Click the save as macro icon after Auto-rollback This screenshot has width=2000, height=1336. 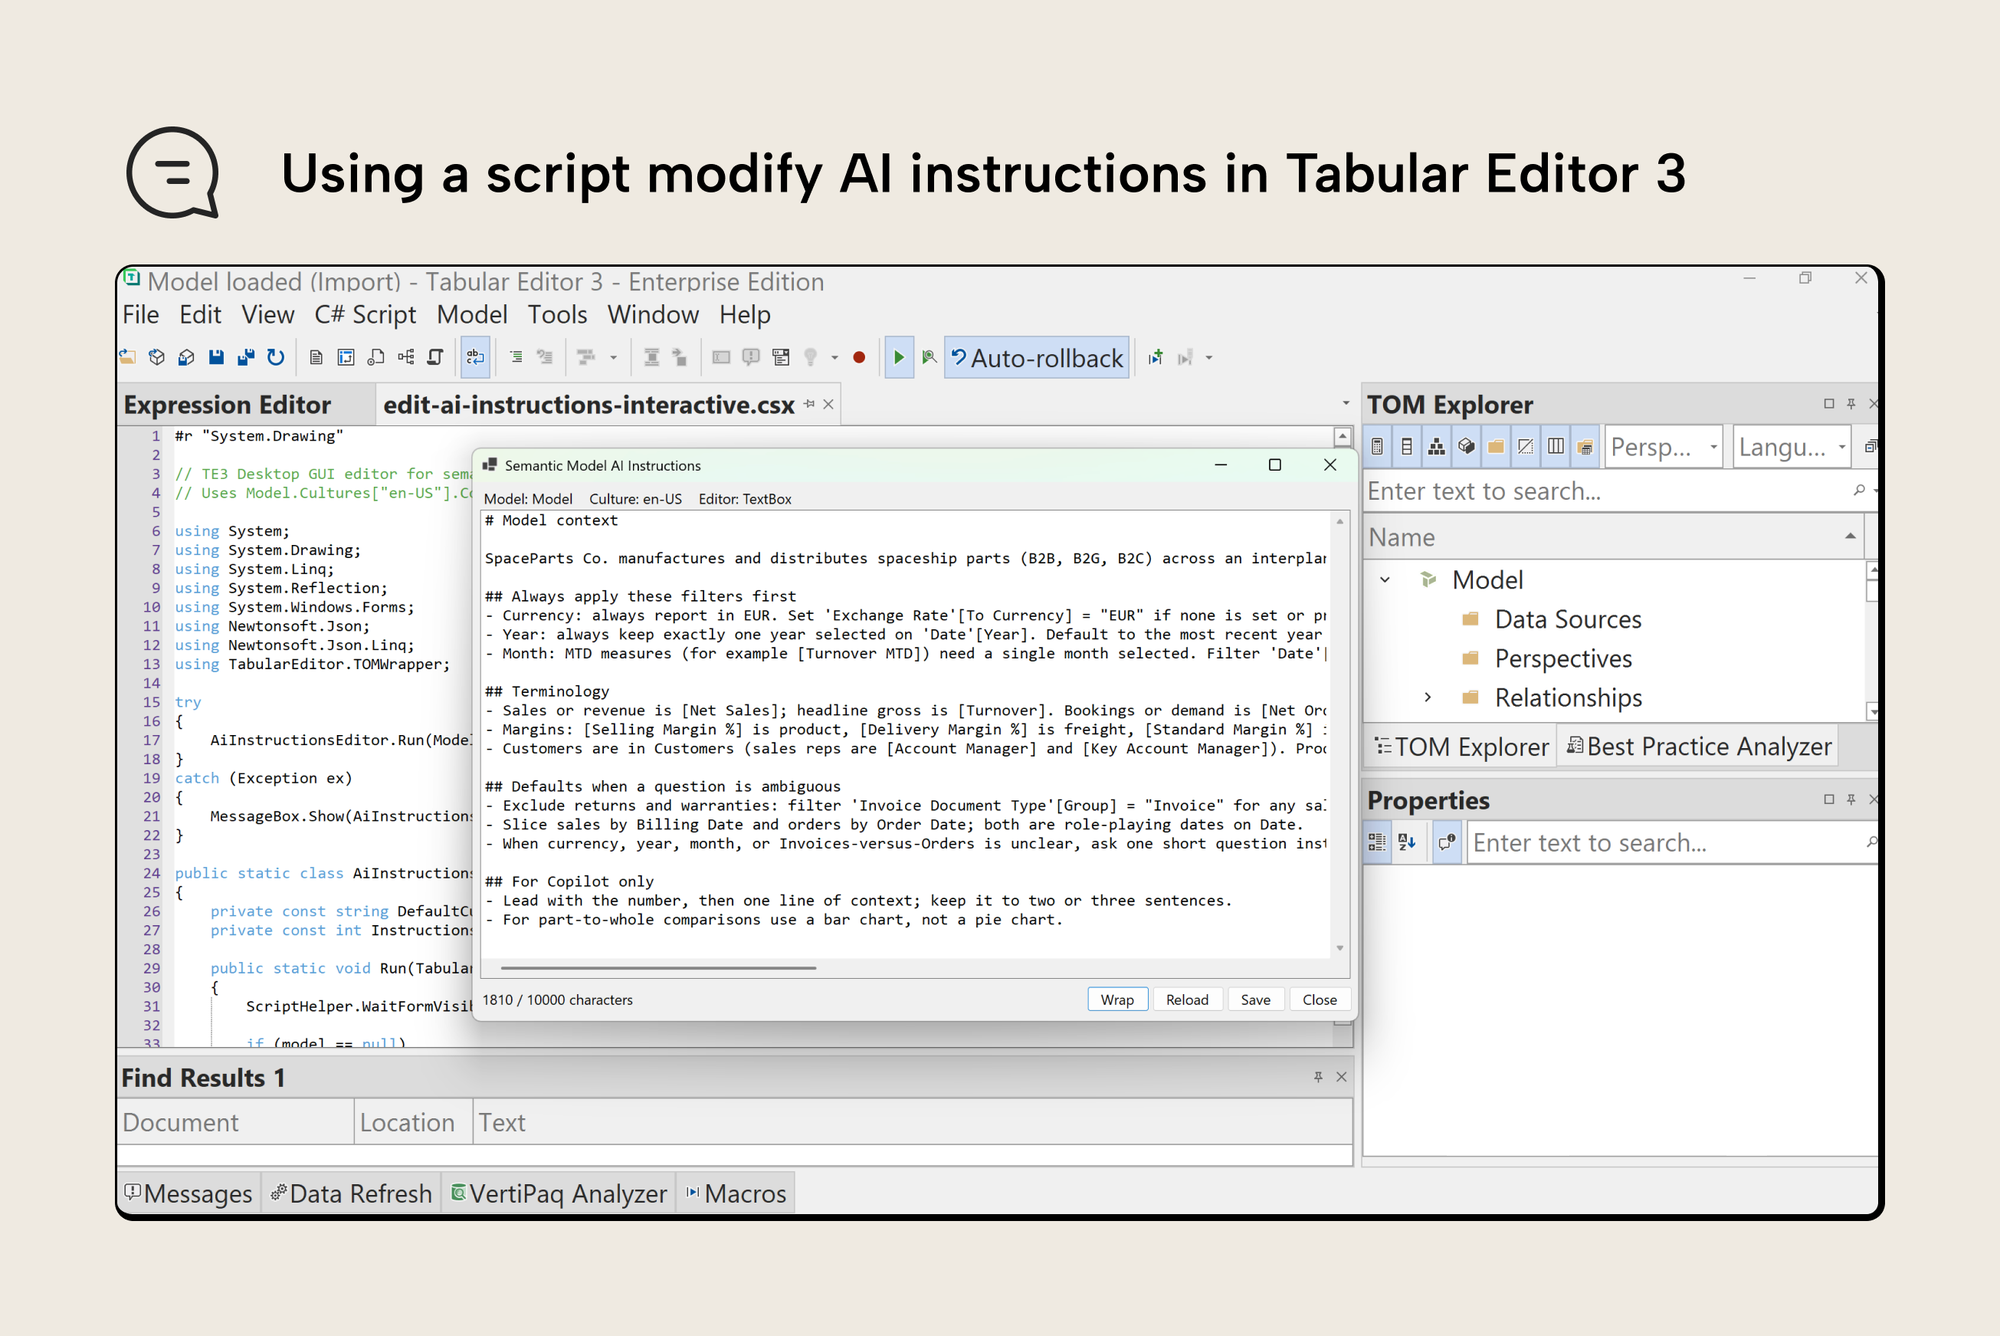[x=1156, y=357]
